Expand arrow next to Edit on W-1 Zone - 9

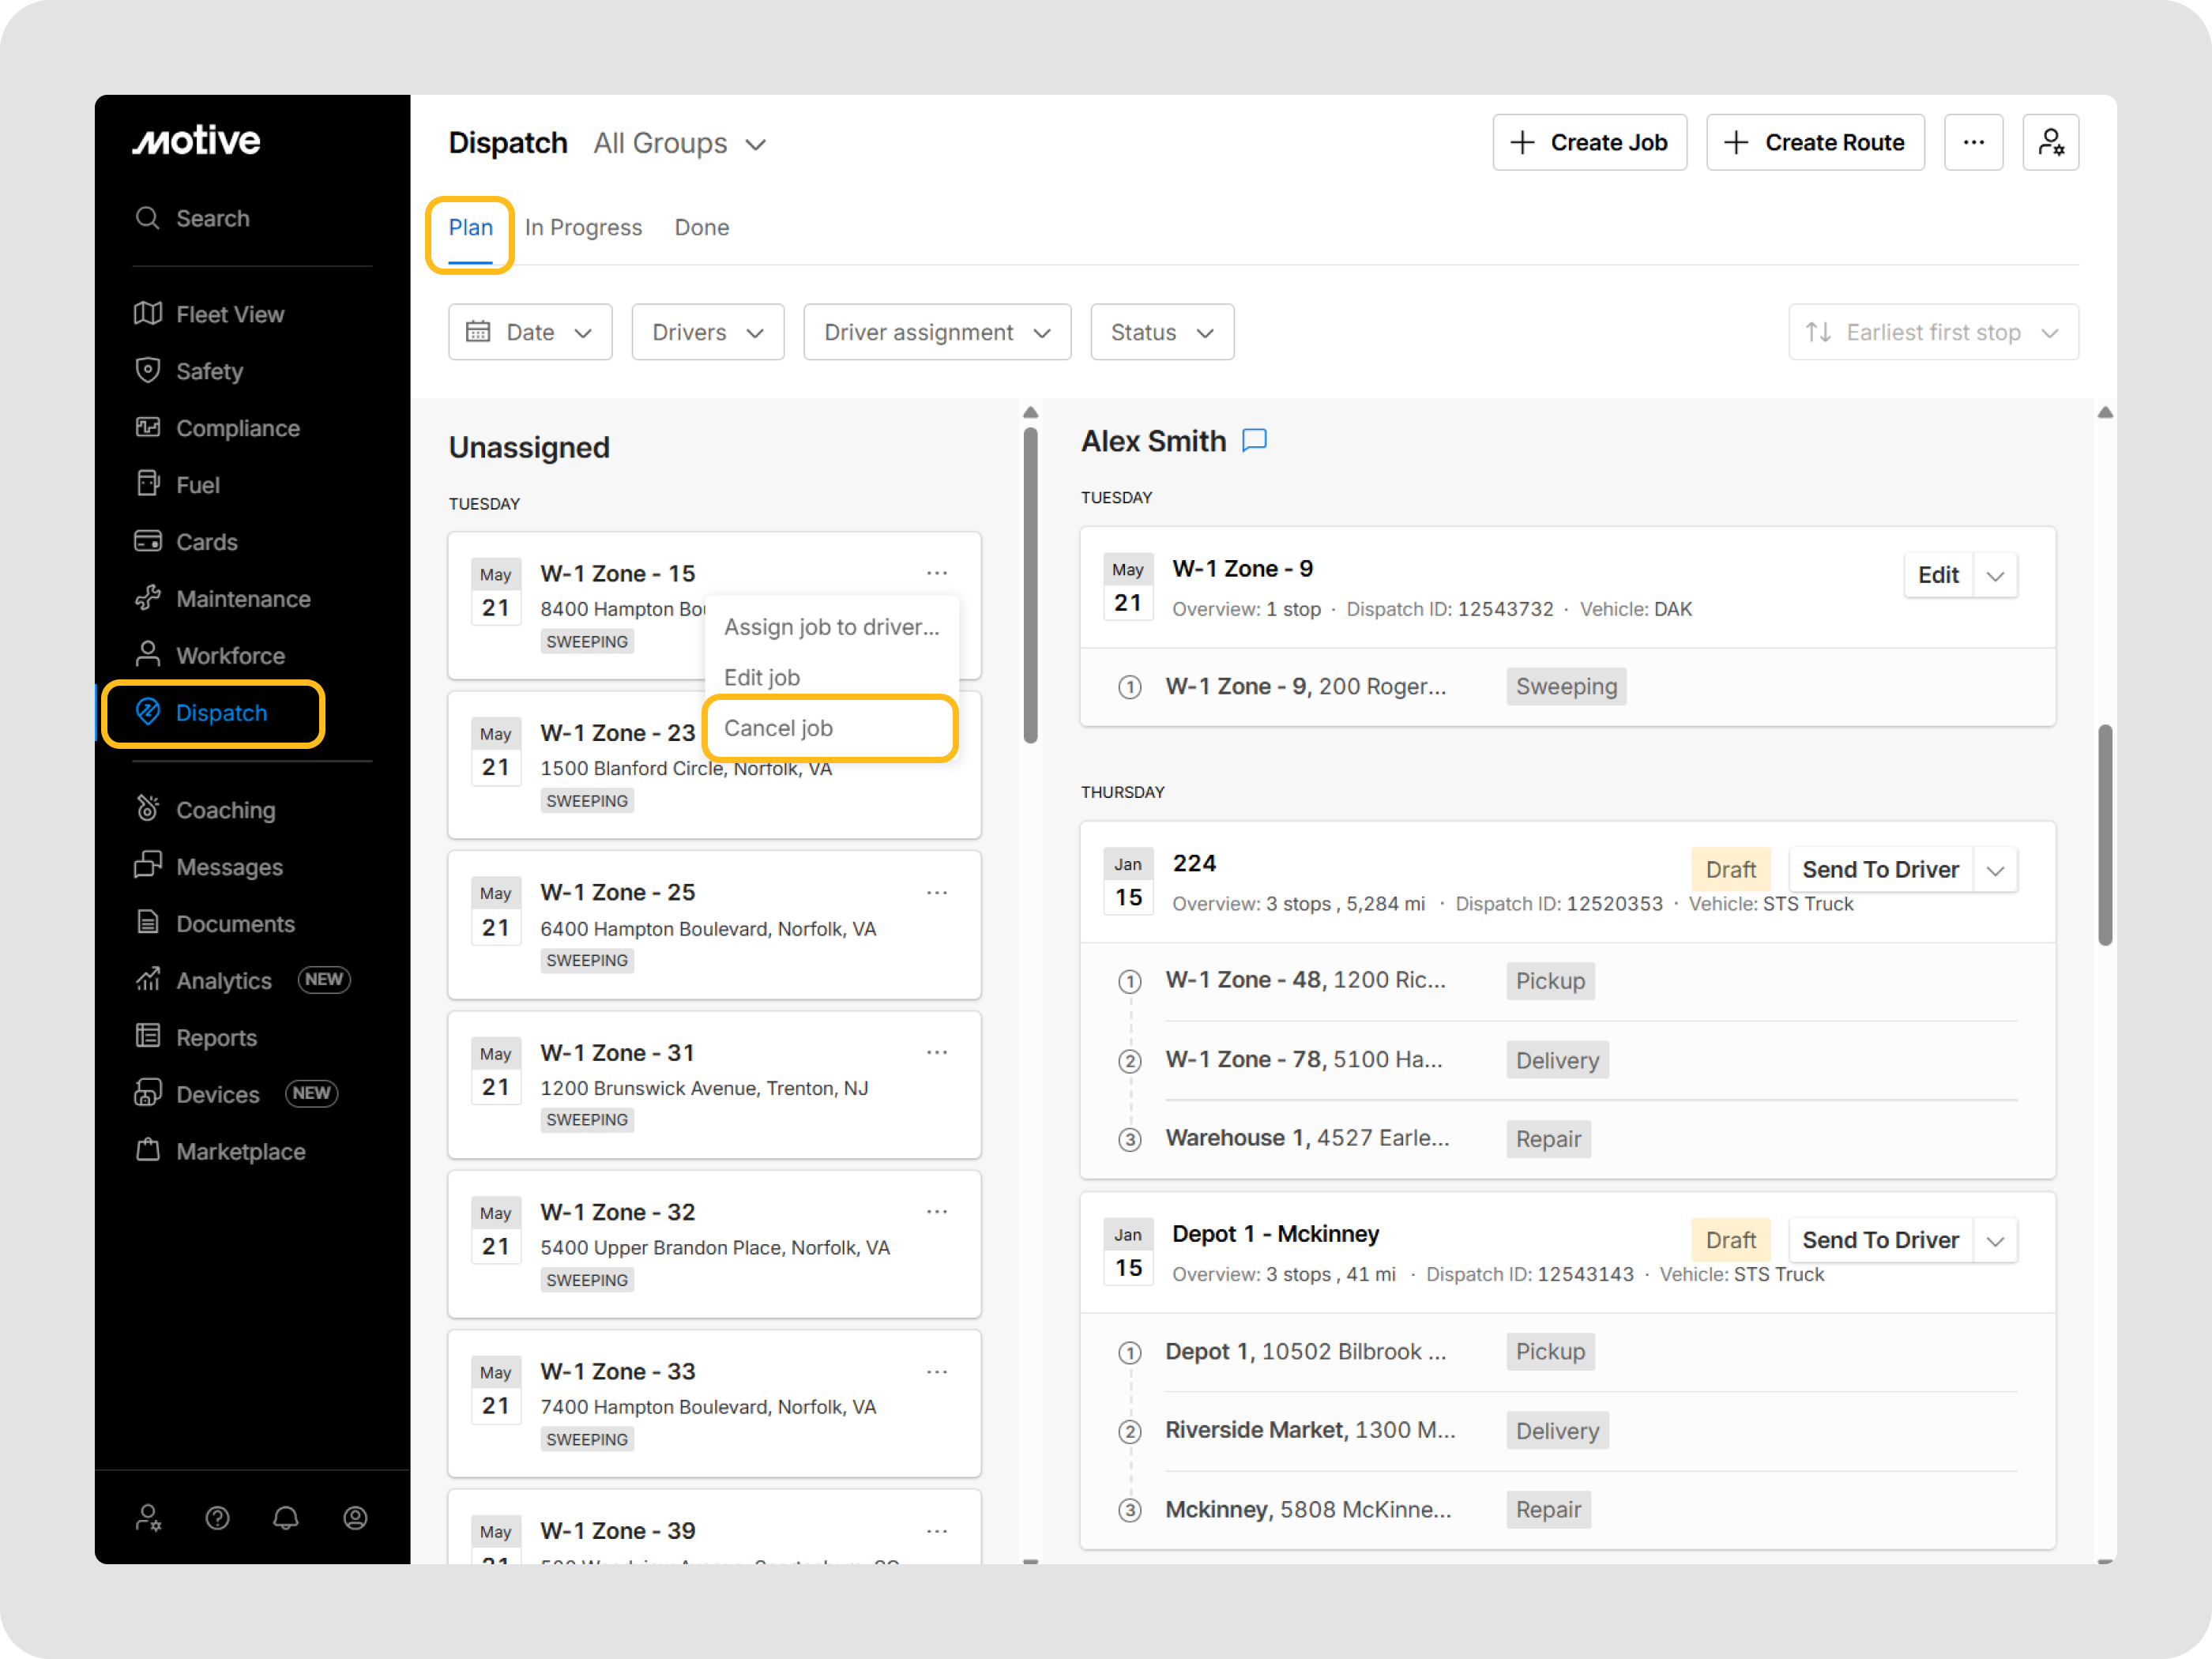(1995, 576)
